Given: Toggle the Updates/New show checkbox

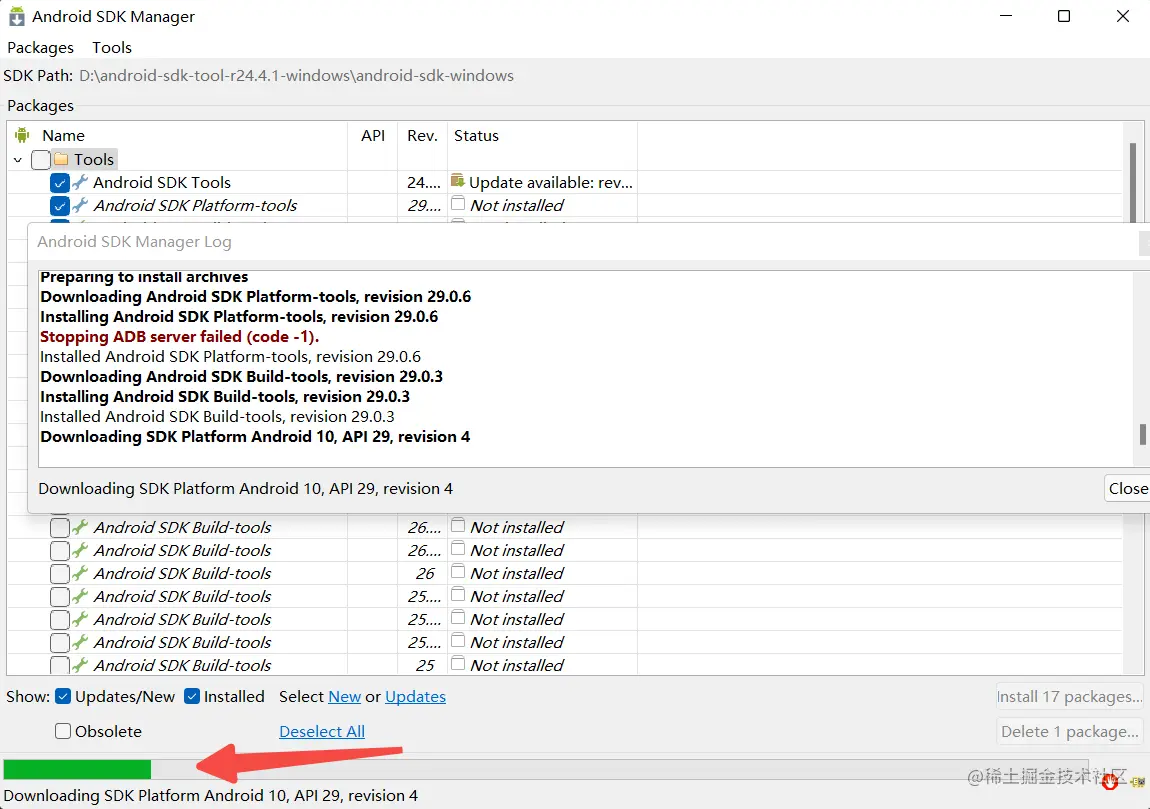Looking at the screenshot, I should [63, 696].
